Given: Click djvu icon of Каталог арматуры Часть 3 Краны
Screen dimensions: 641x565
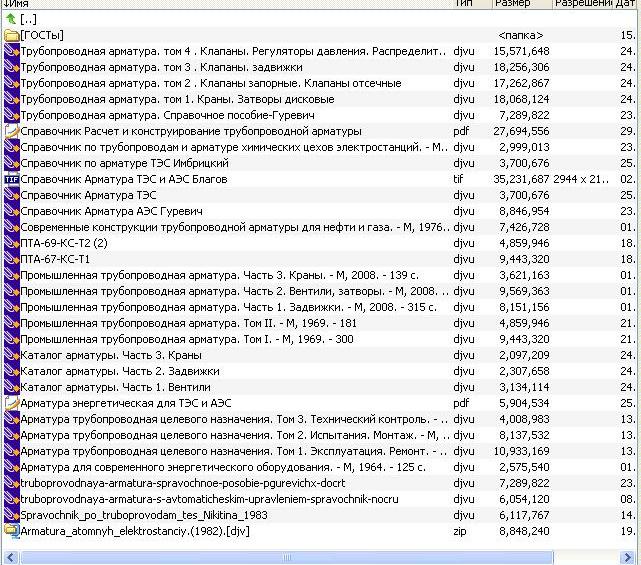Looking at the screenshot, I should click(12, 355).
